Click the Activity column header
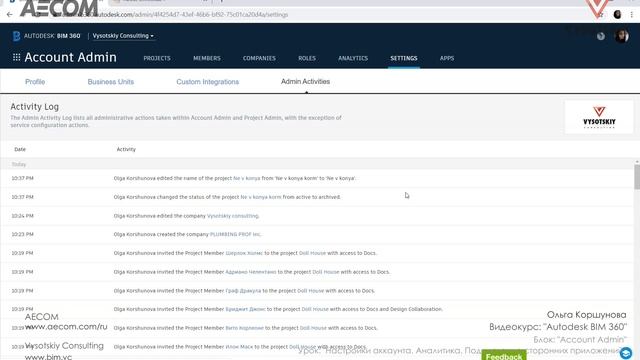The width and height of the screenshot is (640, 360). (x=126, y=149)
